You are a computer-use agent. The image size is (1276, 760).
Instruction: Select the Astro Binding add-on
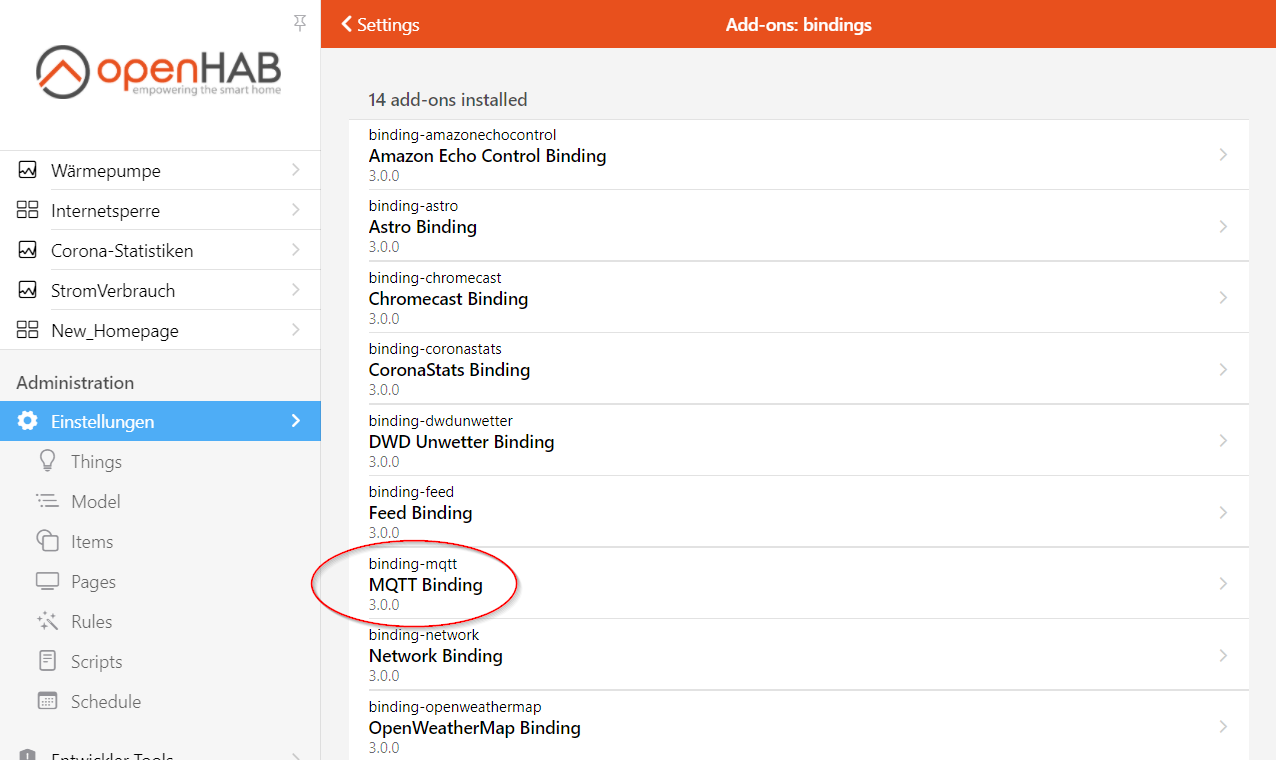click(423, 227)
